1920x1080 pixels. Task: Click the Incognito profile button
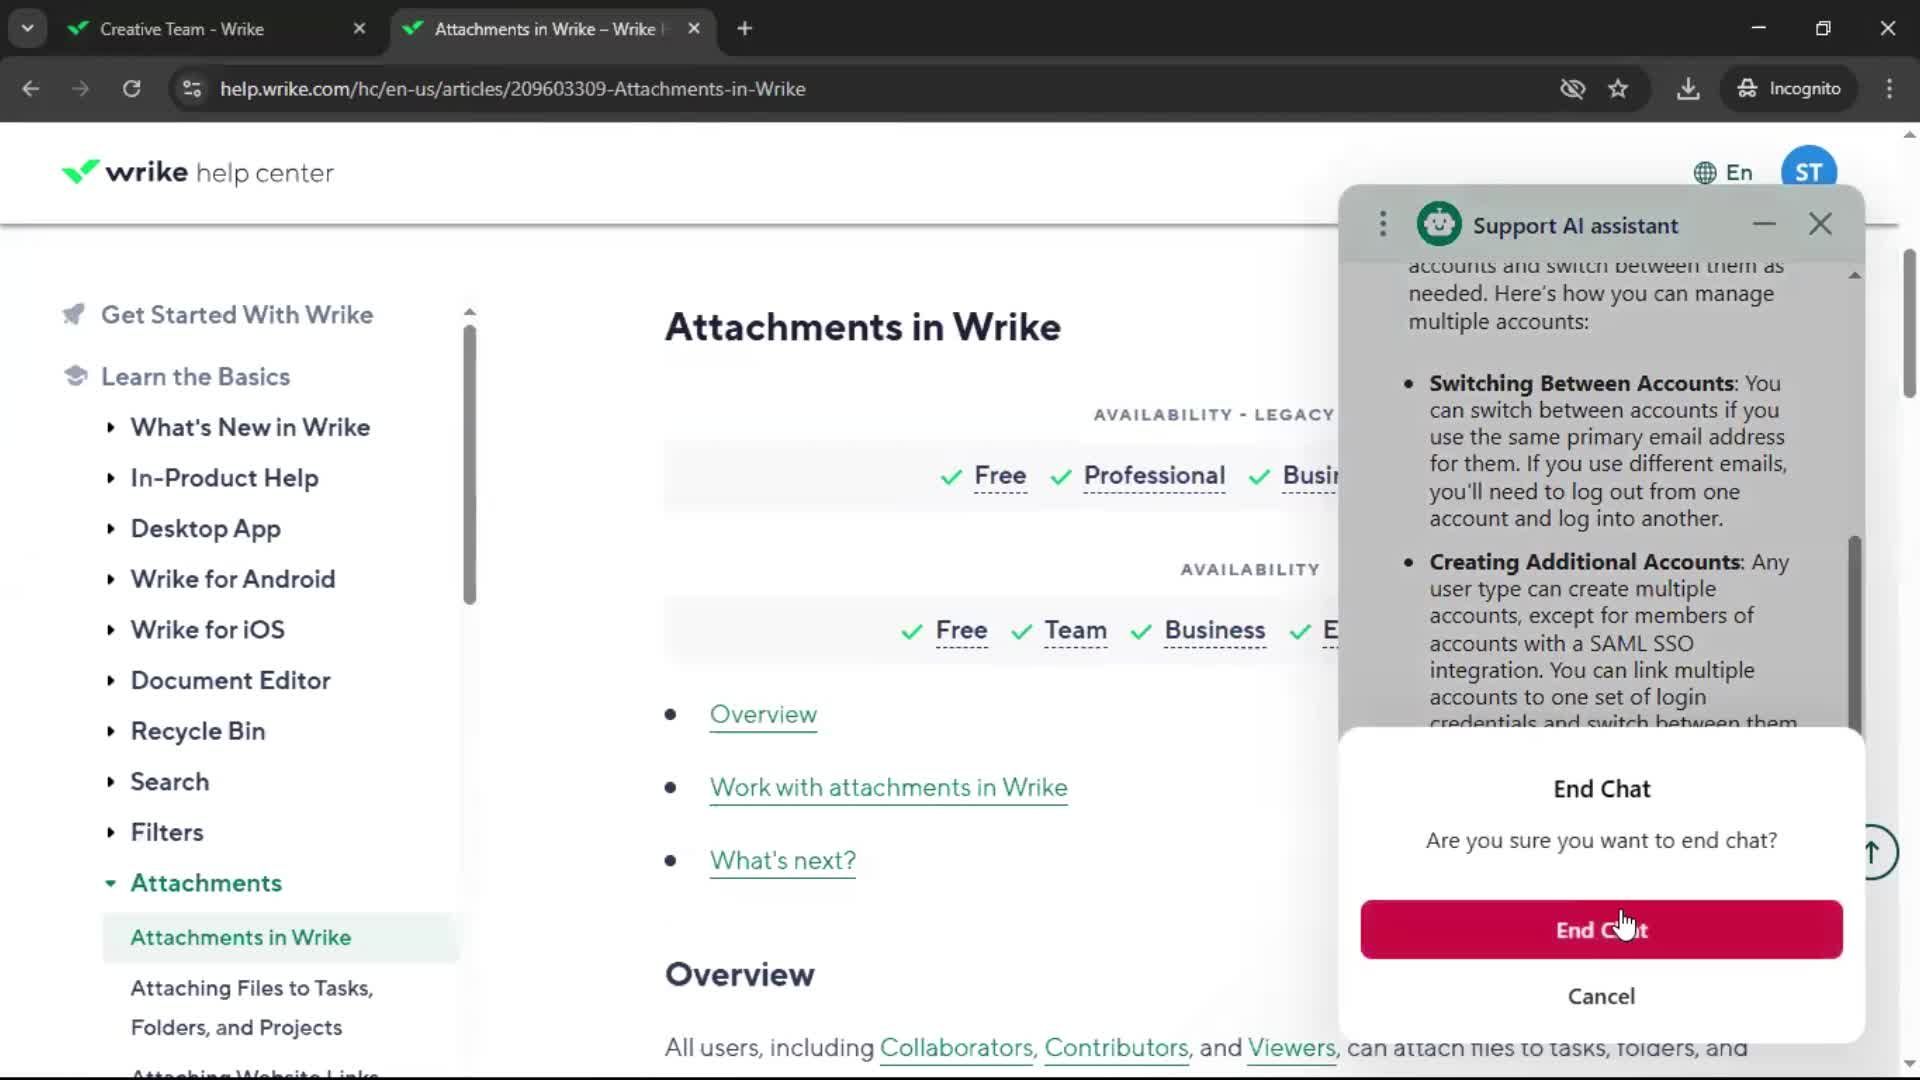pos(1789,89)
